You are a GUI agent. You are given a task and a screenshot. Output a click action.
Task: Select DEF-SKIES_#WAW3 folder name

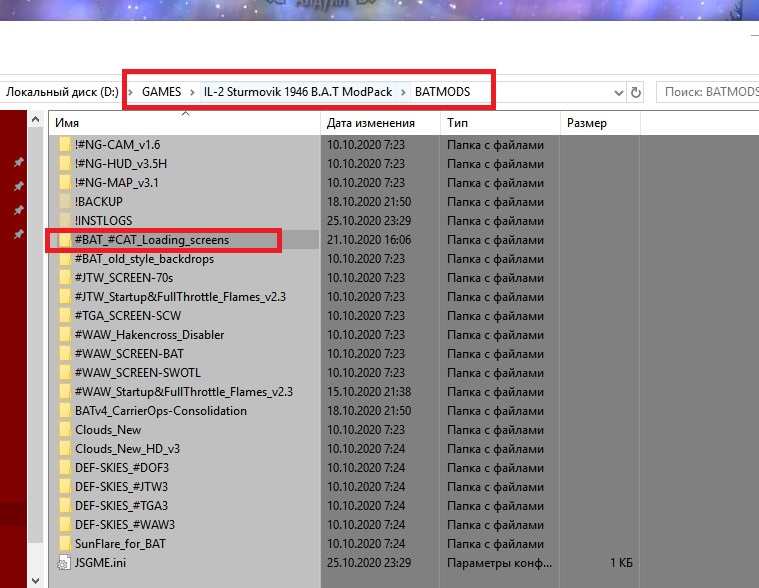coord(125,525)
